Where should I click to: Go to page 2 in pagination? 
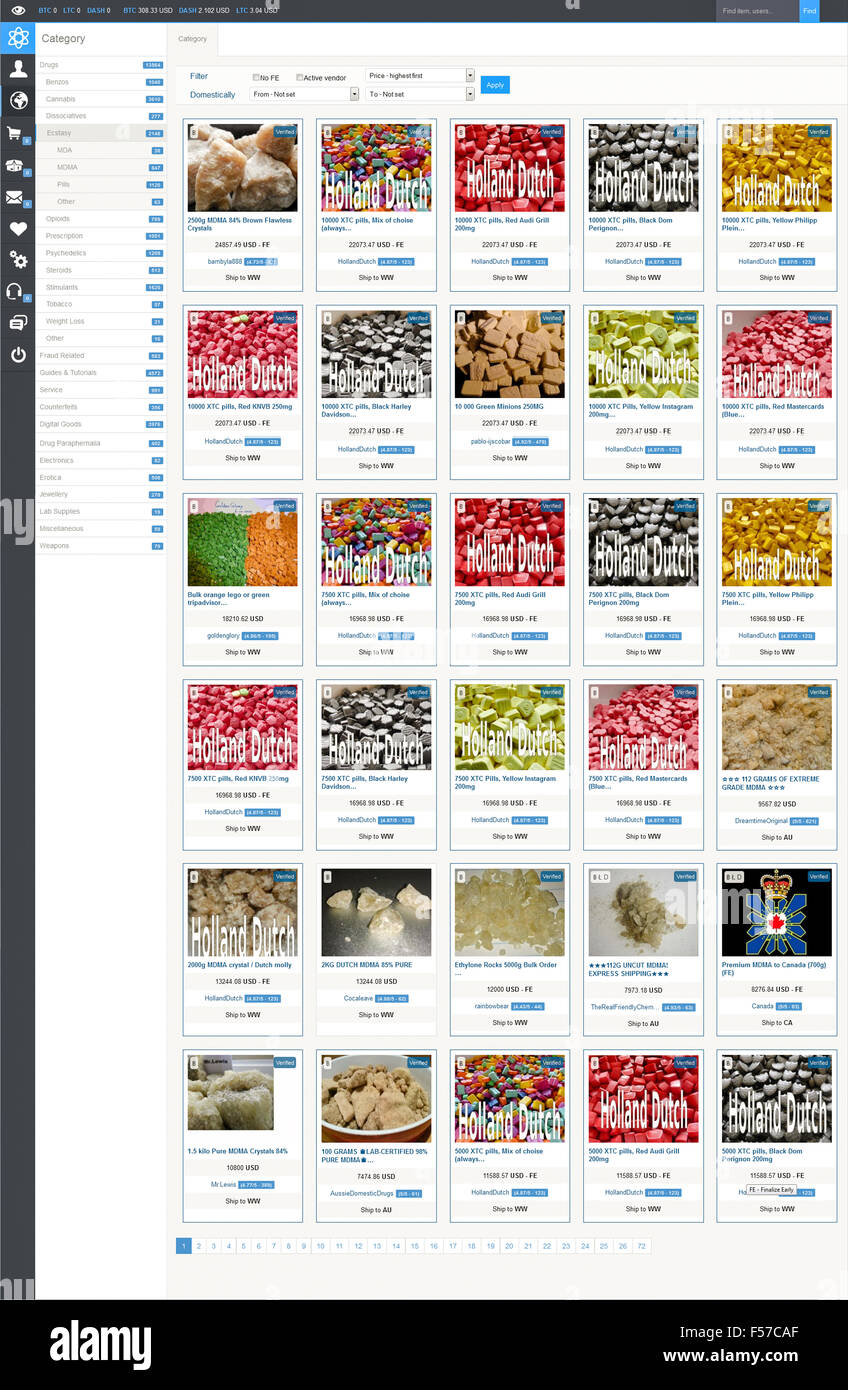[x=199, y=1246]
